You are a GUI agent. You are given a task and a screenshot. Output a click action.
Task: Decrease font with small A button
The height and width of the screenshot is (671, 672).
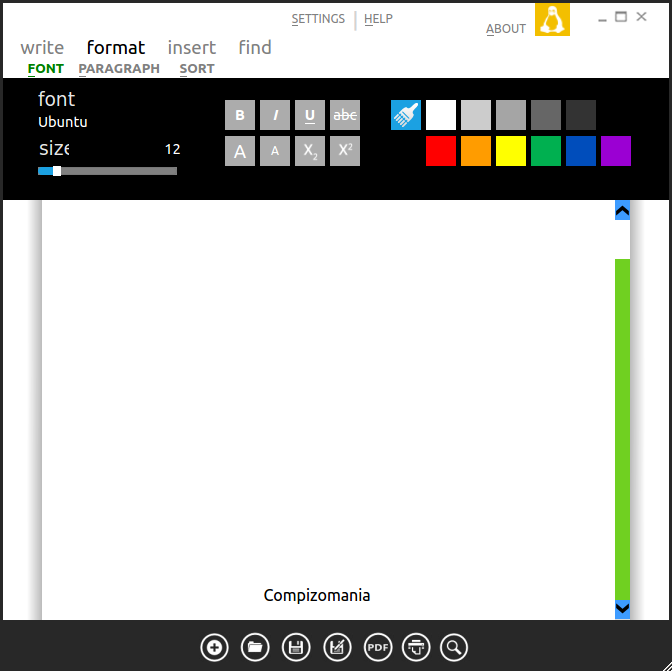click(275, 151)
